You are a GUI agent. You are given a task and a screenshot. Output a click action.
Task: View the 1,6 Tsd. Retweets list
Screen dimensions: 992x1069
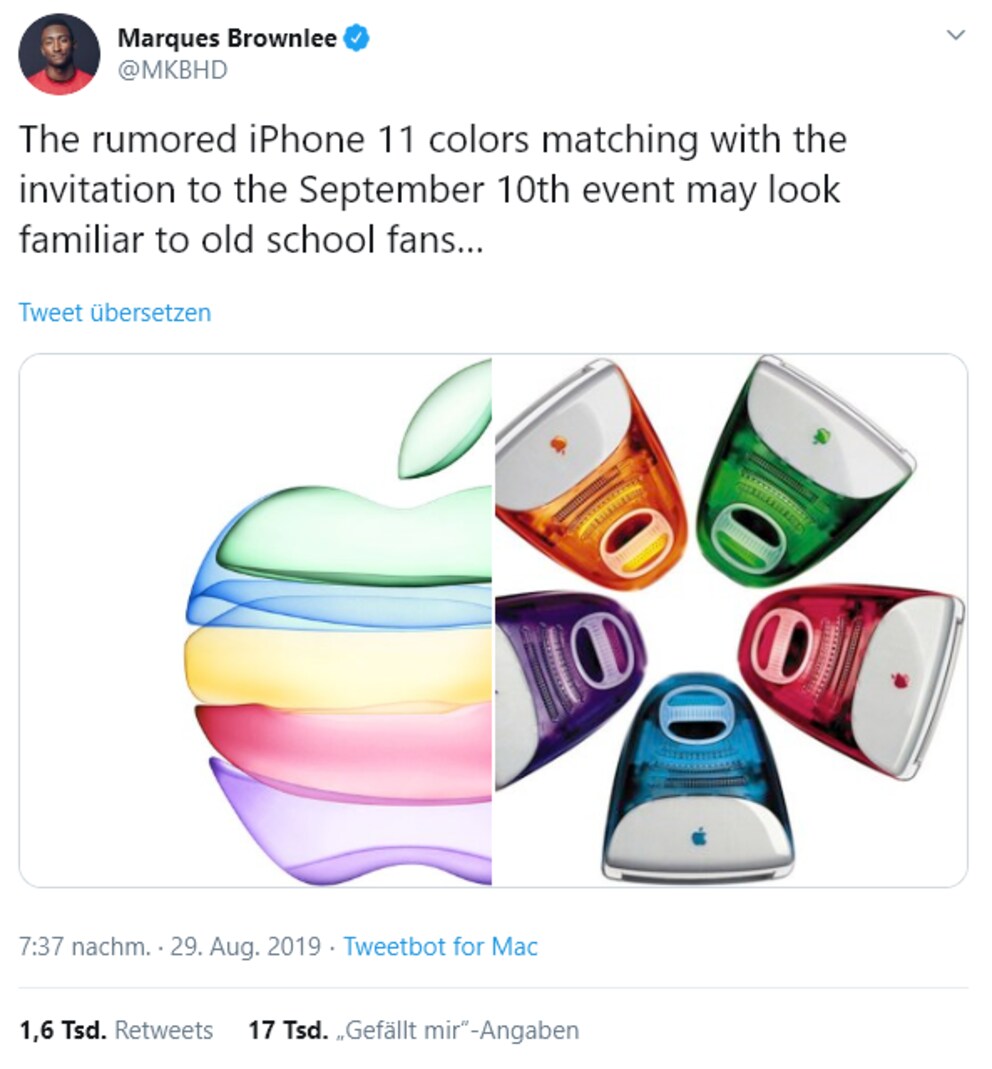(x=116, y=1029)
